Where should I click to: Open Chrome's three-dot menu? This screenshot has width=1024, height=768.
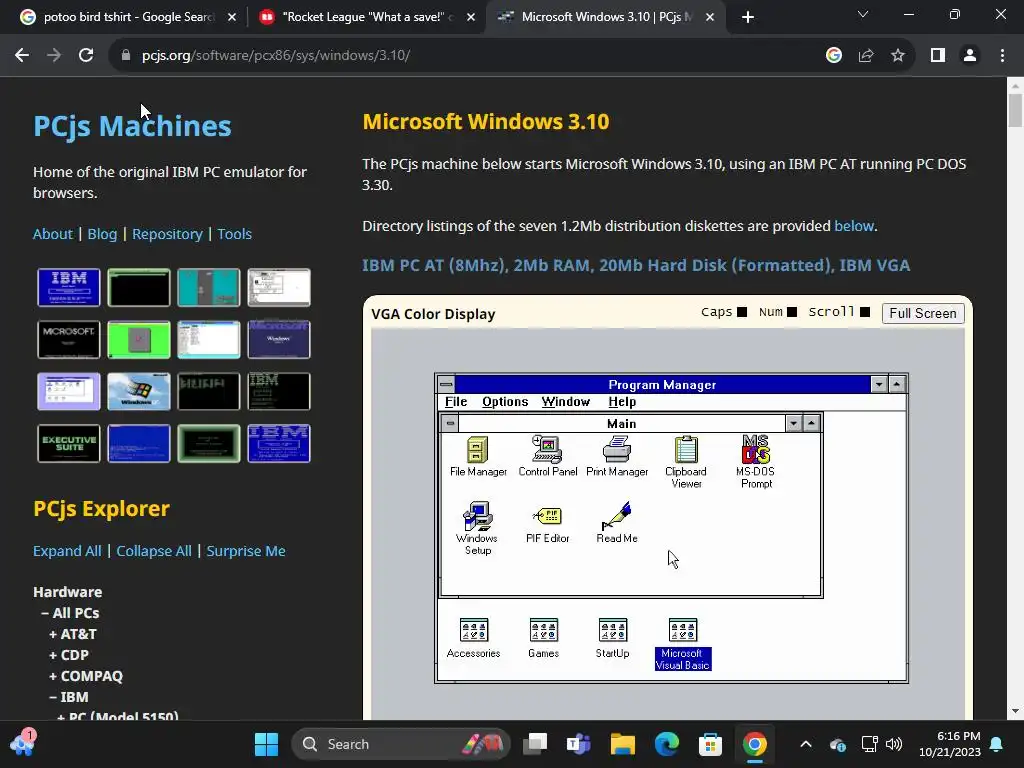click(x=1002, y=56)
